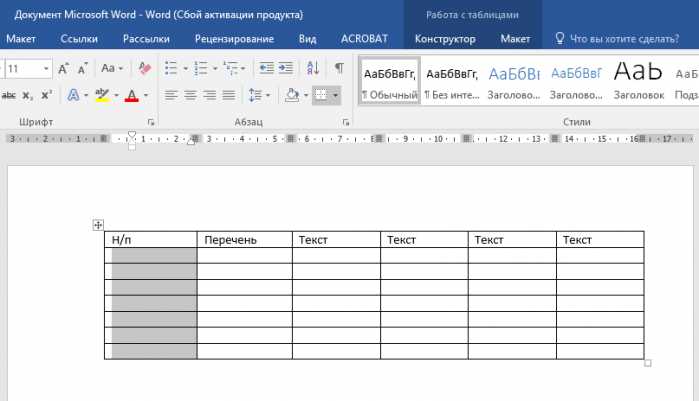Screen dimensions: 699x401
Task: Click the ruler mark labeled 10
Action: (439, 139)
